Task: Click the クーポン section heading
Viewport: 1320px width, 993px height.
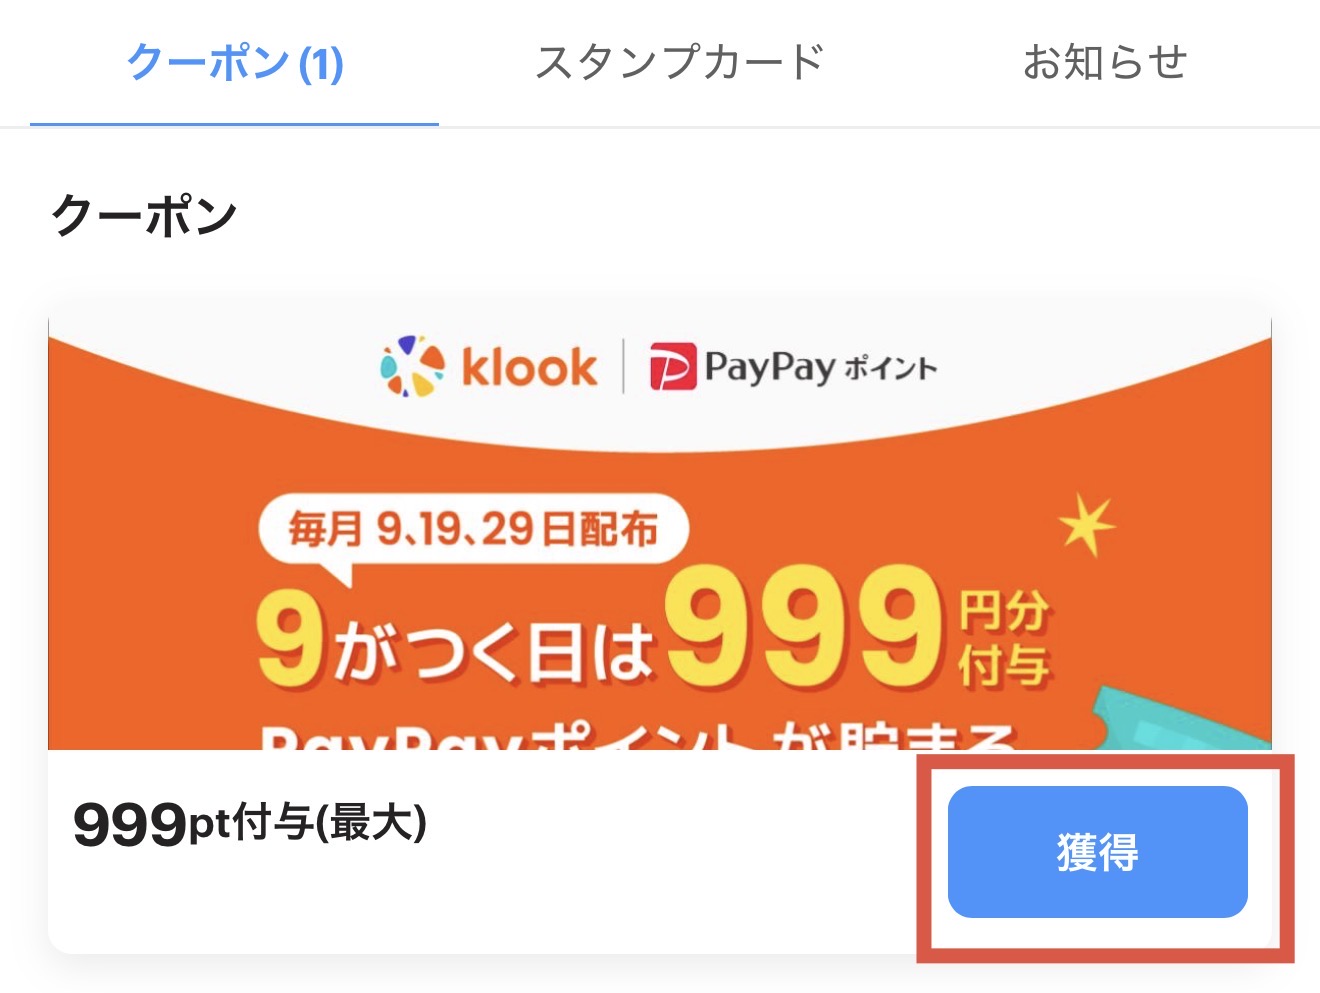Action: pyautogui.click(x=144, y=215)
